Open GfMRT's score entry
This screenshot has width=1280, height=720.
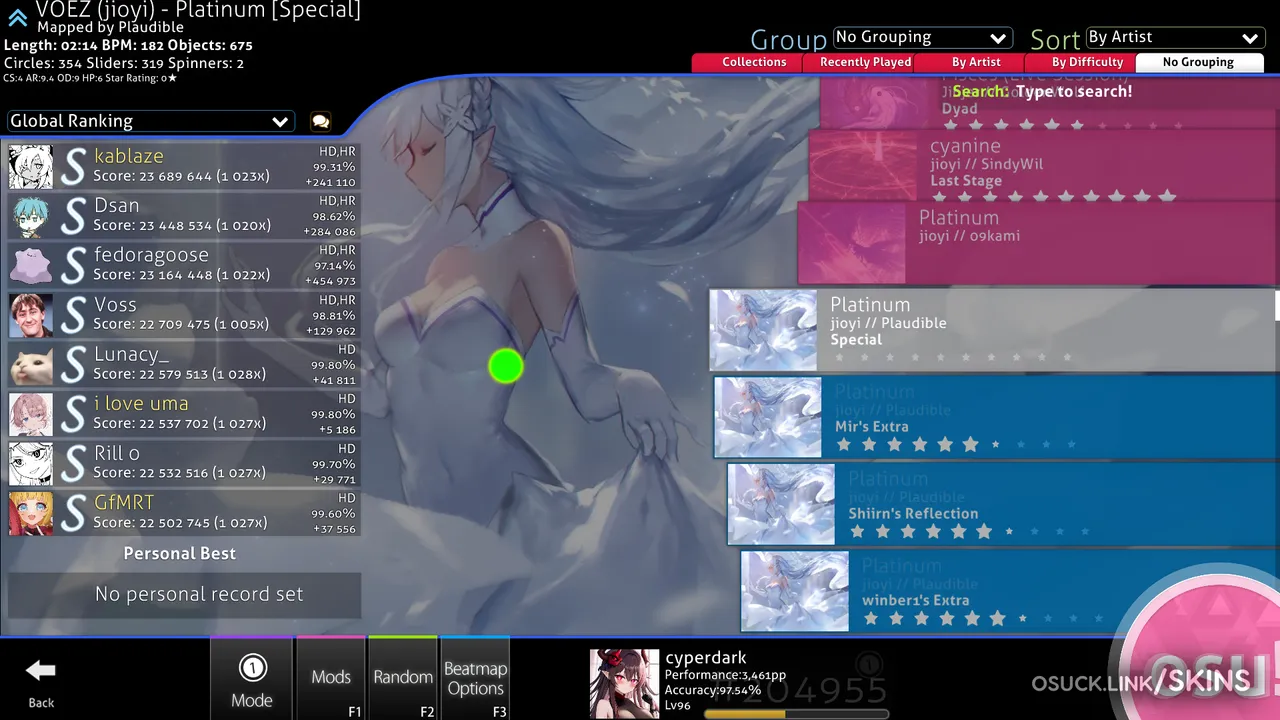coord(184,513)
